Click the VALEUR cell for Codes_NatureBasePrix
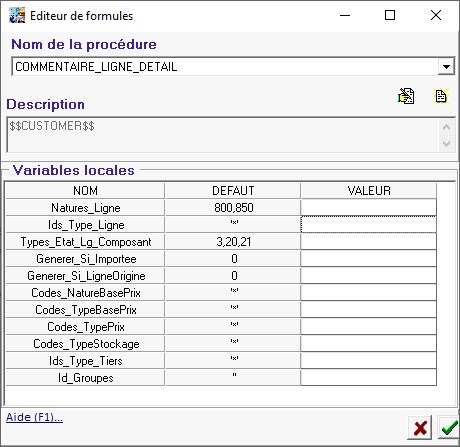This screenshot has width=460, height=447. [x=369, y=293]
